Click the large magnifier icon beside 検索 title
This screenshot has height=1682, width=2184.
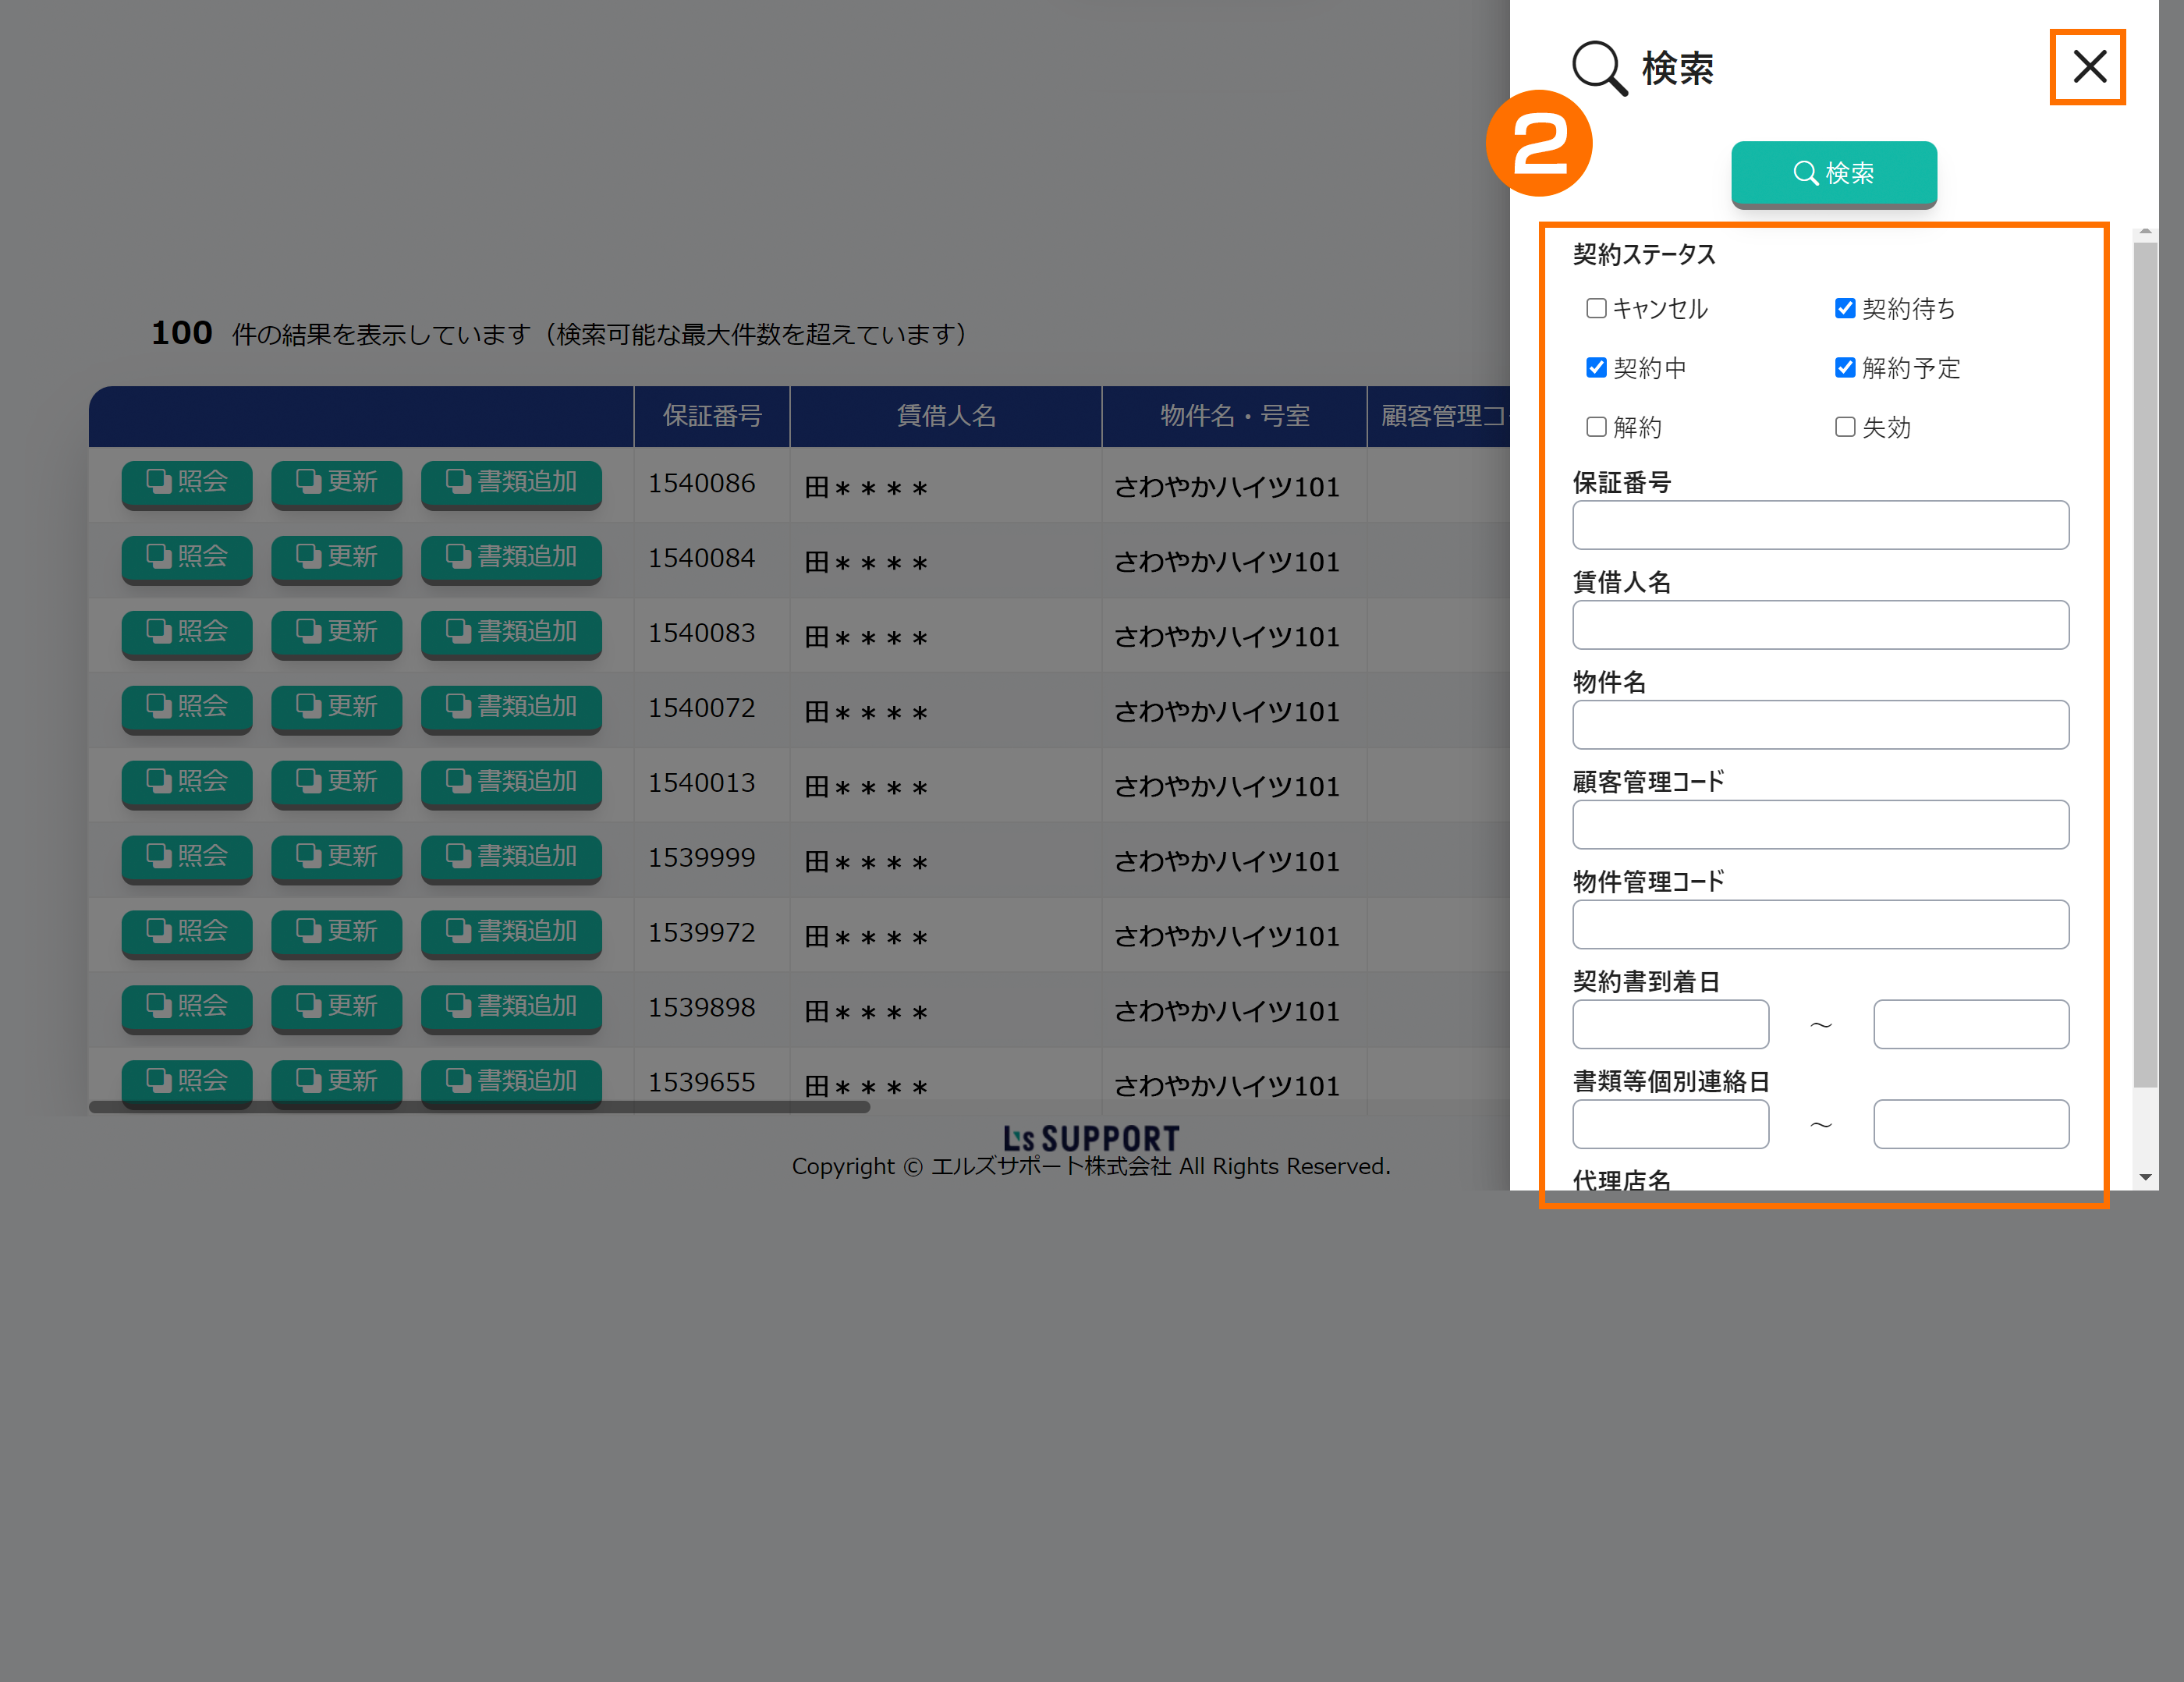(1599, 67)
